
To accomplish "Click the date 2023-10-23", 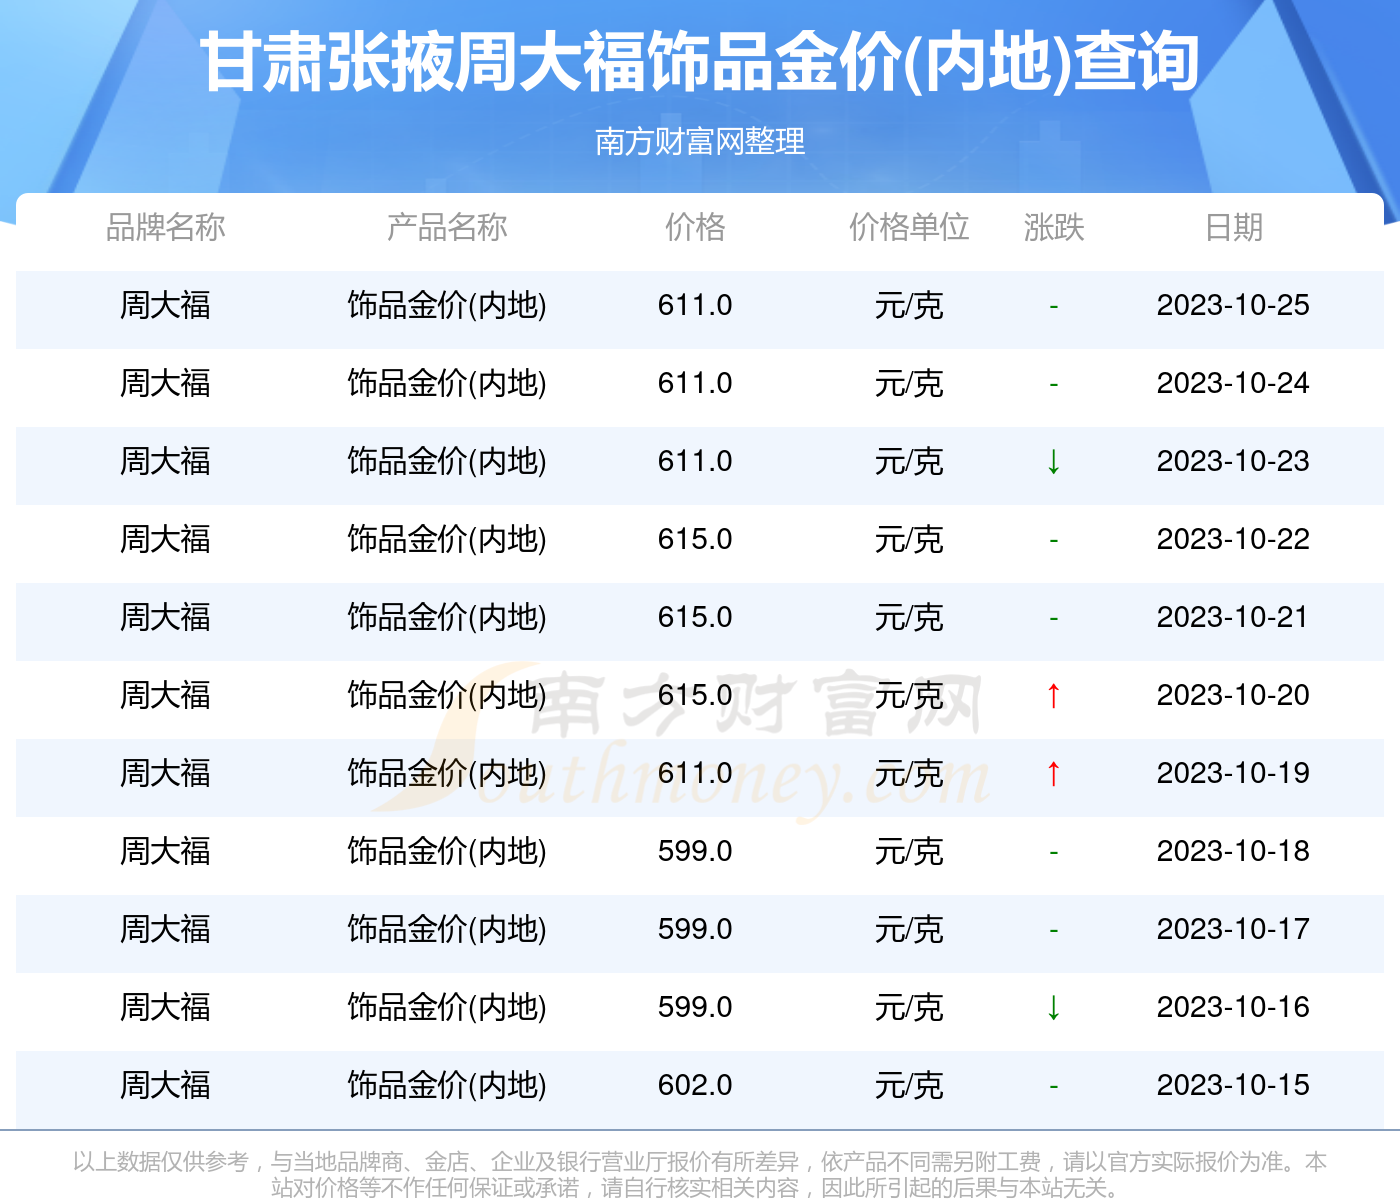I will (1233, 461).
